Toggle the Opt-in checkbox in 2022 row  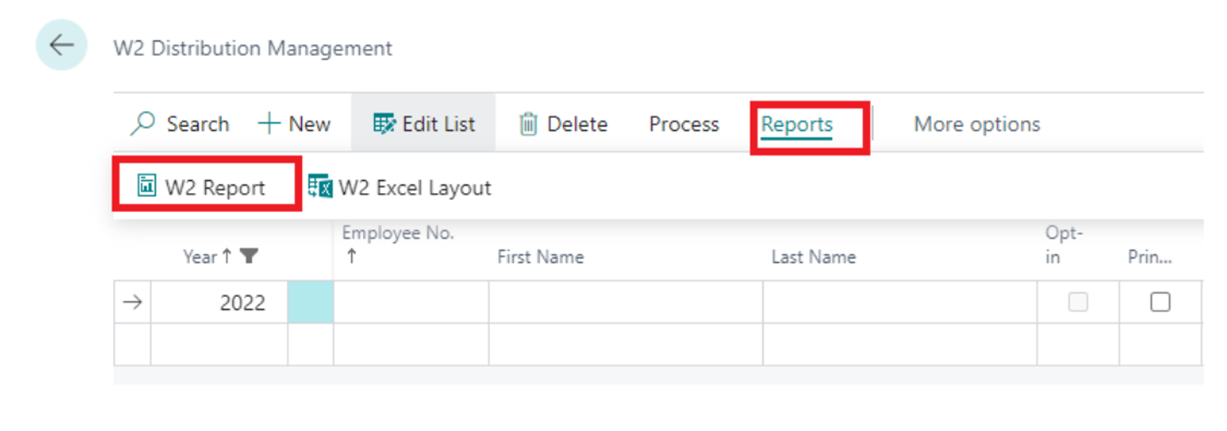pos(1078,302)
